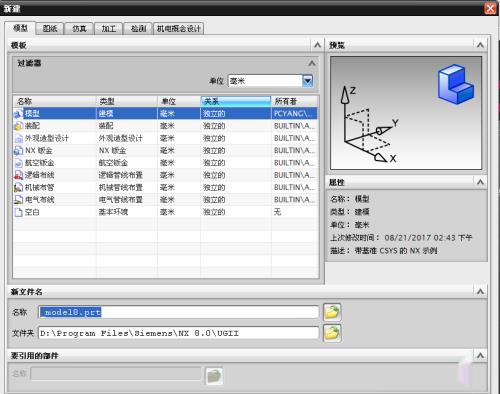Open the browse folder icon beside the 文件夹 path field
Image resolution: width=500 pixels, height=394 pixels.
click(332, 333)
